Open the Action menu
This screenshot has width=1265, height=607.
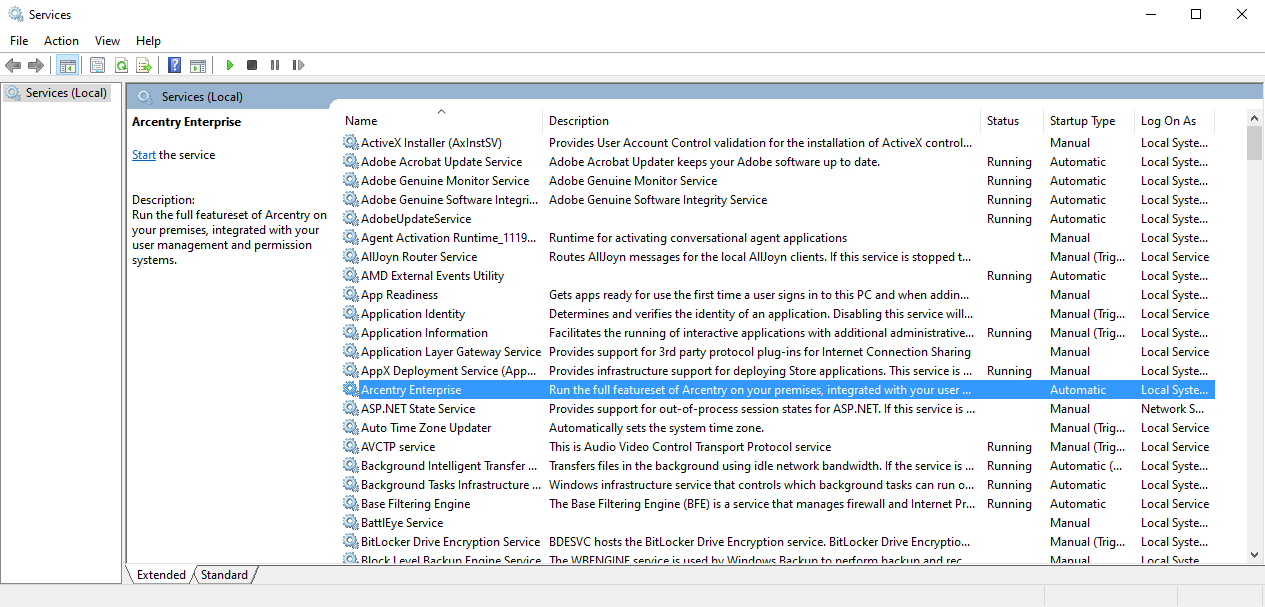pos(61,41)
